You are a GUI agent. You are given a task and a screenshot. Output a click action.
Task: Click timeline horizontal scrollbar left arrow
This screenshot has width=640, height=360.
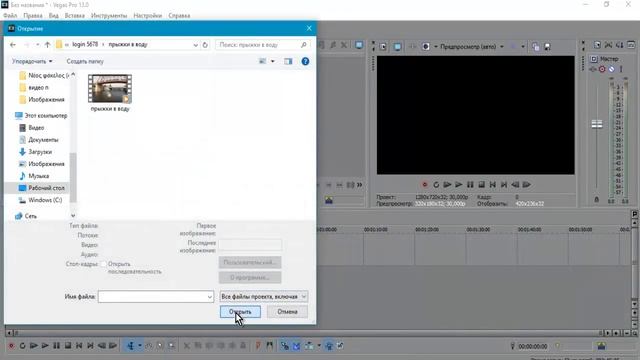coord(9,333)
